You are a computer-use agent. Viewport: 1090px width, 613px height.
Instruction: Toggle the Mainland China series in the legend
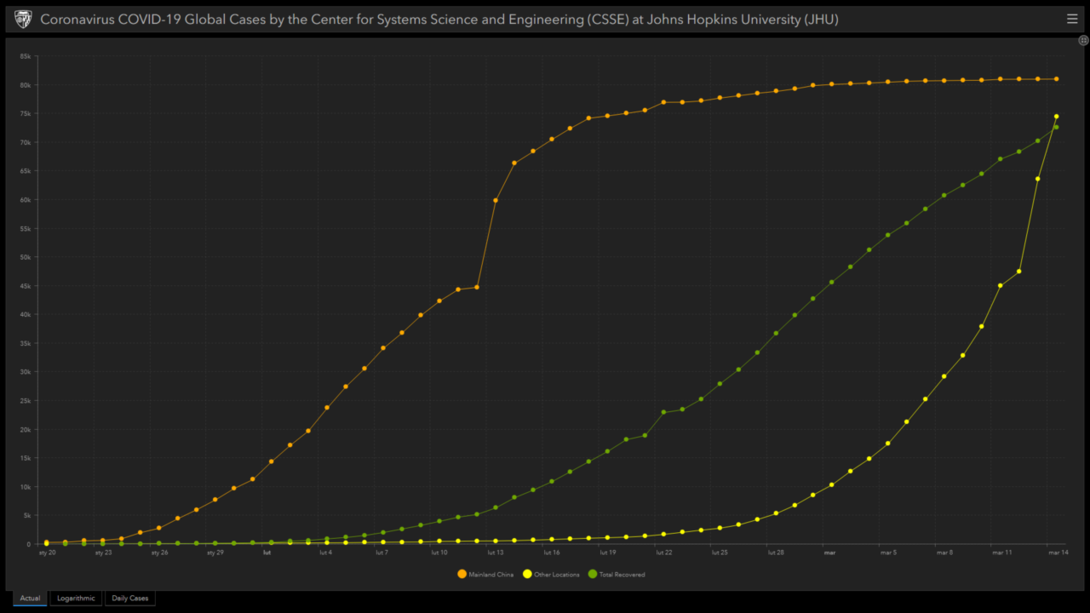[485, 574]
